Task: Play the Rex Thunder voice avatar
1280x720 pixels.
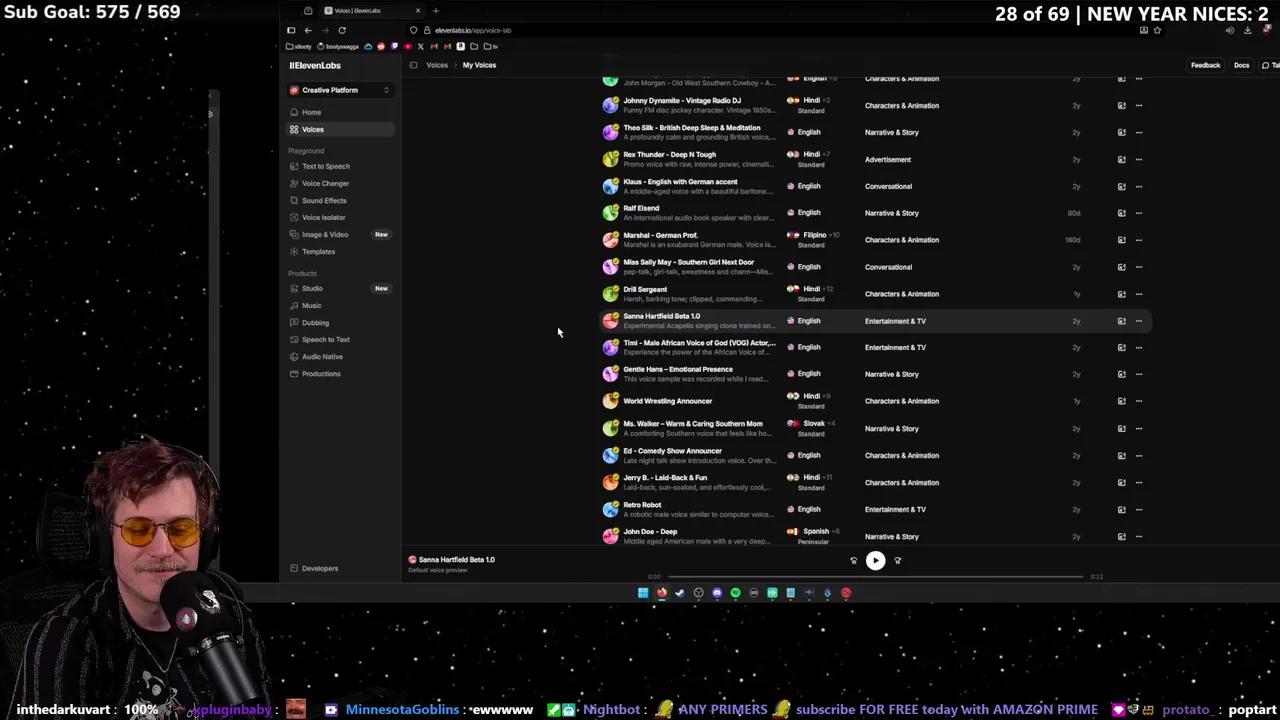Action: (x=610, y=159)
